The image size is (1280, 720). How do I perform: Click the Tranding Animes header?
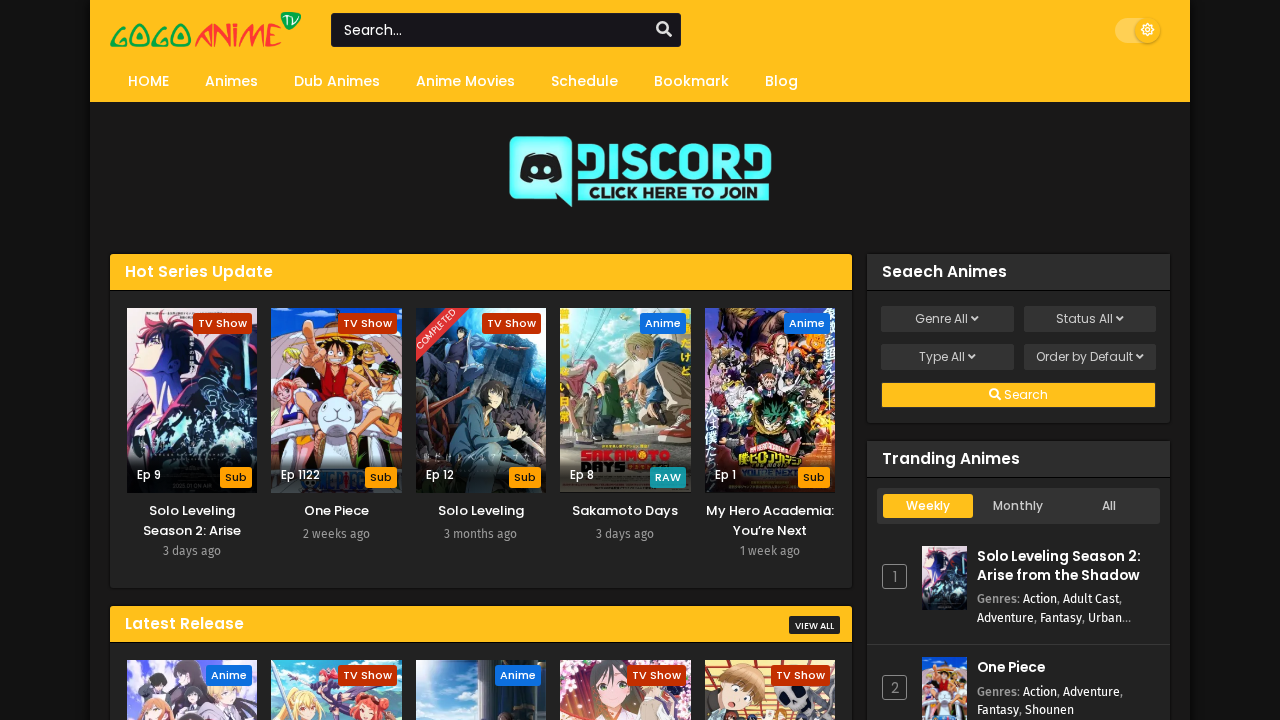point(1018,459)
